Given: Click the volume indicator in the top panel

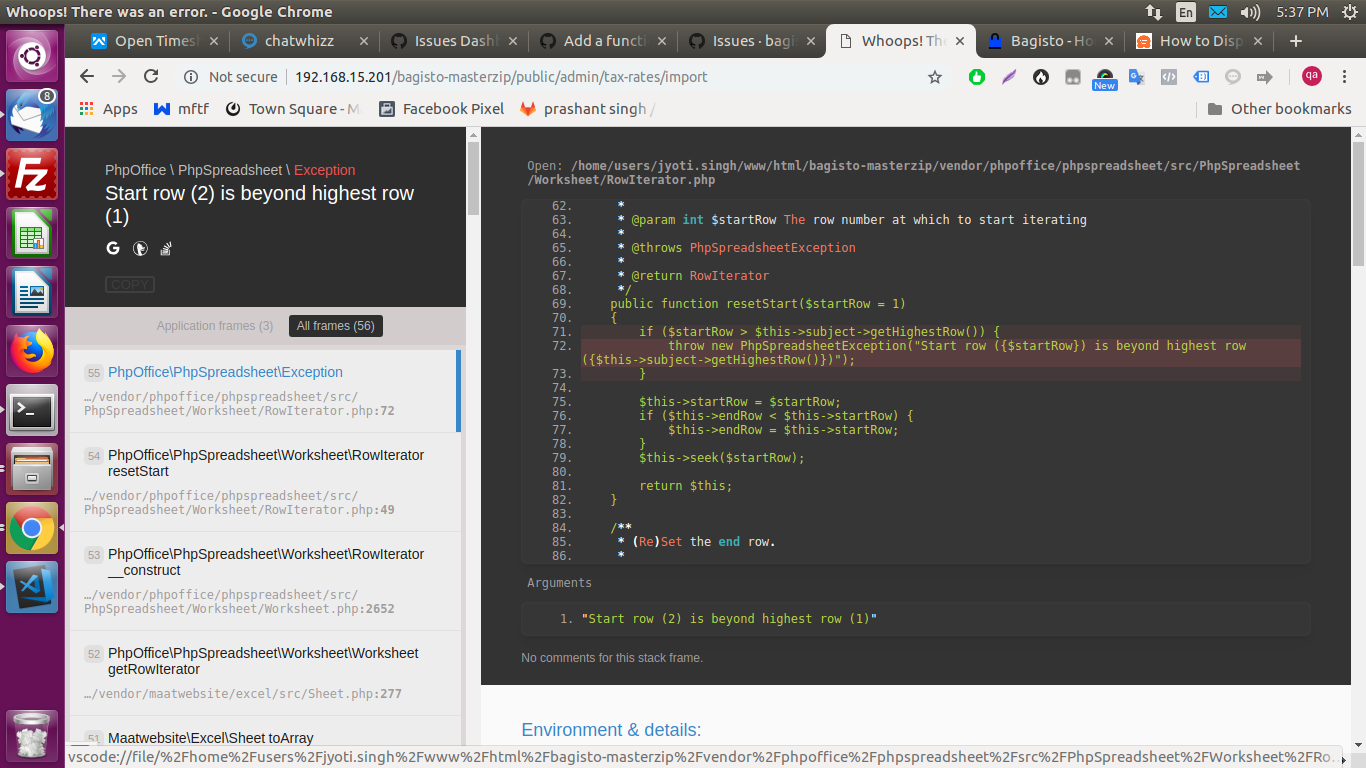Looking at the screenshot, I should (x=1250, y=12).
